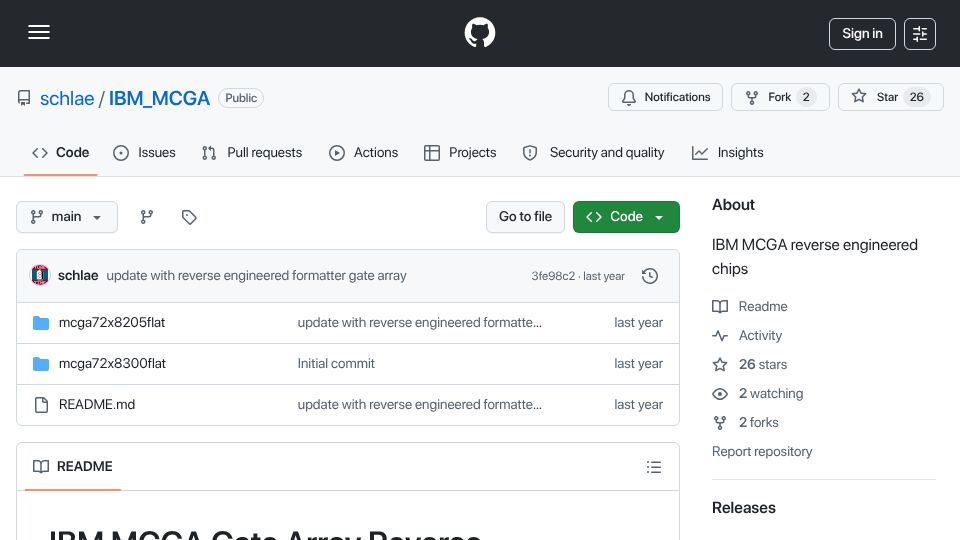The height and width of the screenshot is (540, 960).
Task: Click the repository book icon beside schlae
Action: [x=24, y=98]
